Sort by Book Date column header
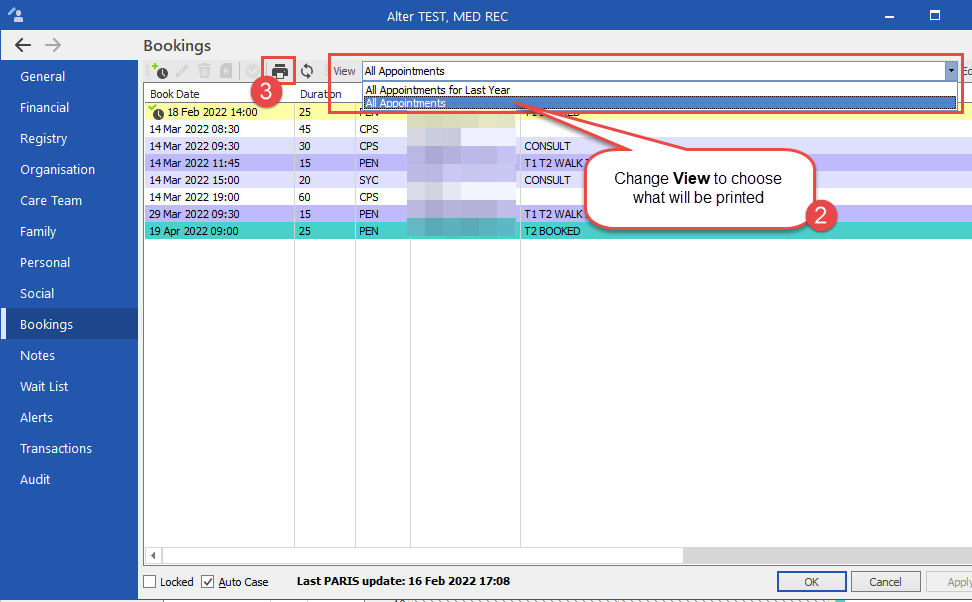Image resolution: width=972 pixels, height=602 pixels. (219, 94)
